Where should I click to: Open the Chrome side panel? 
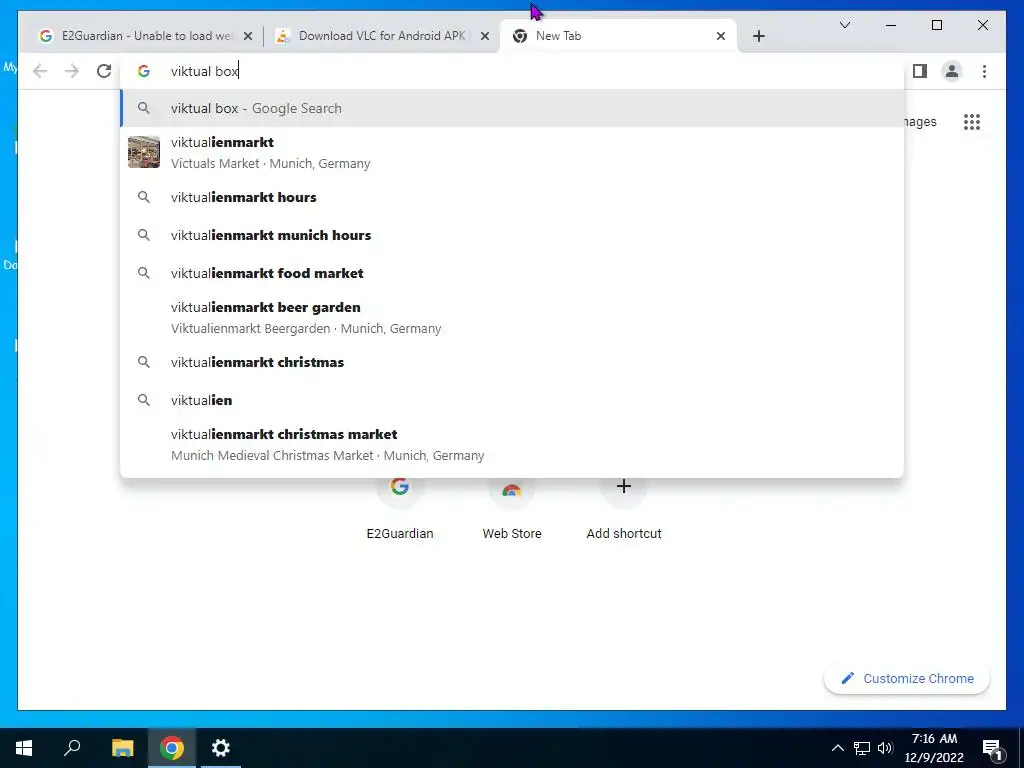pyautogui.click(x=920, y=71)
